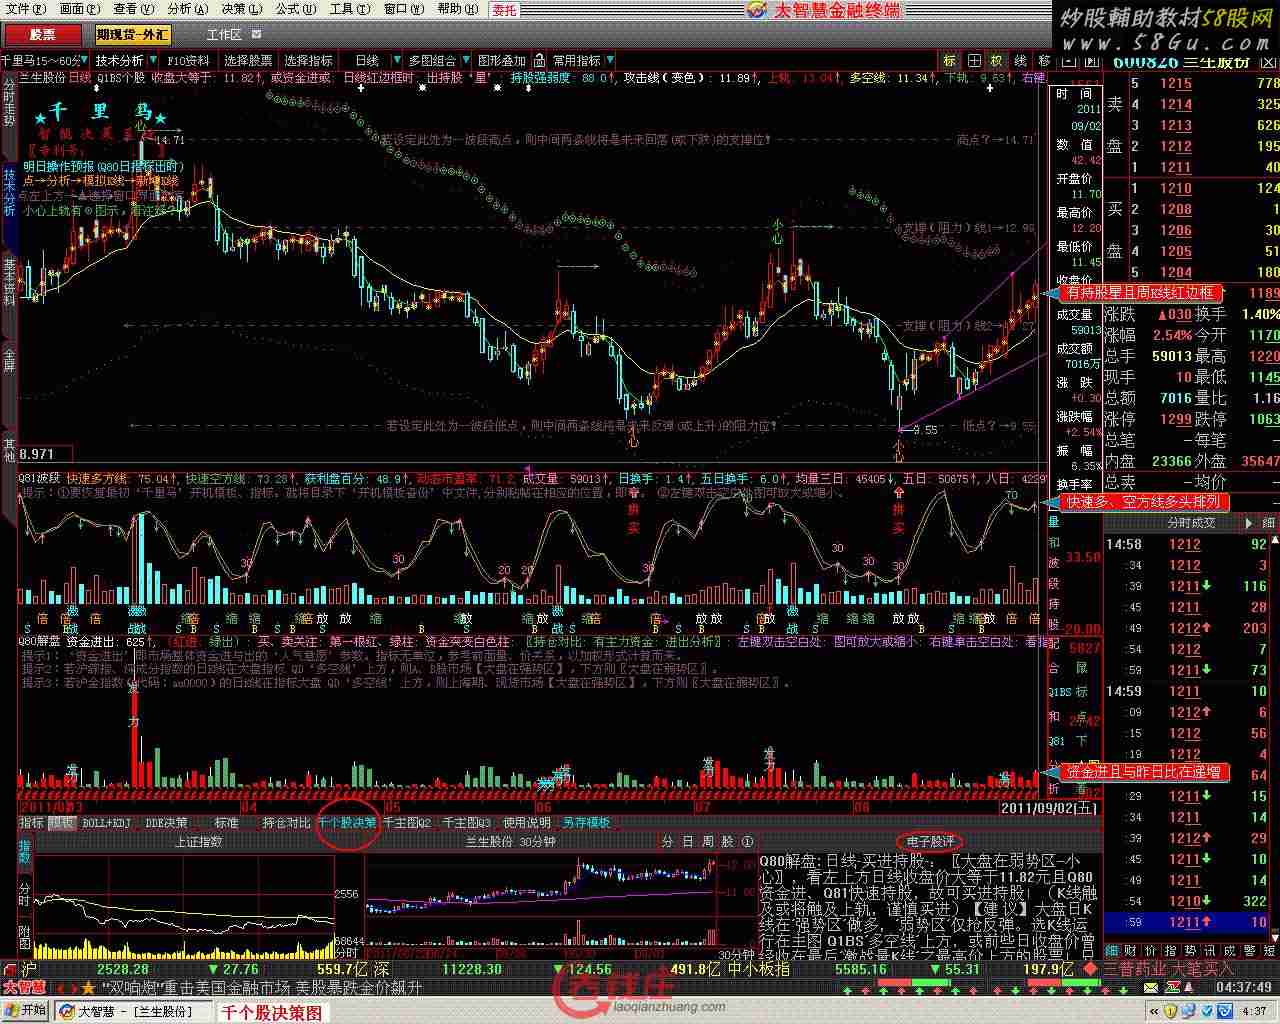Open F10资料 information

tap(188, 61)
